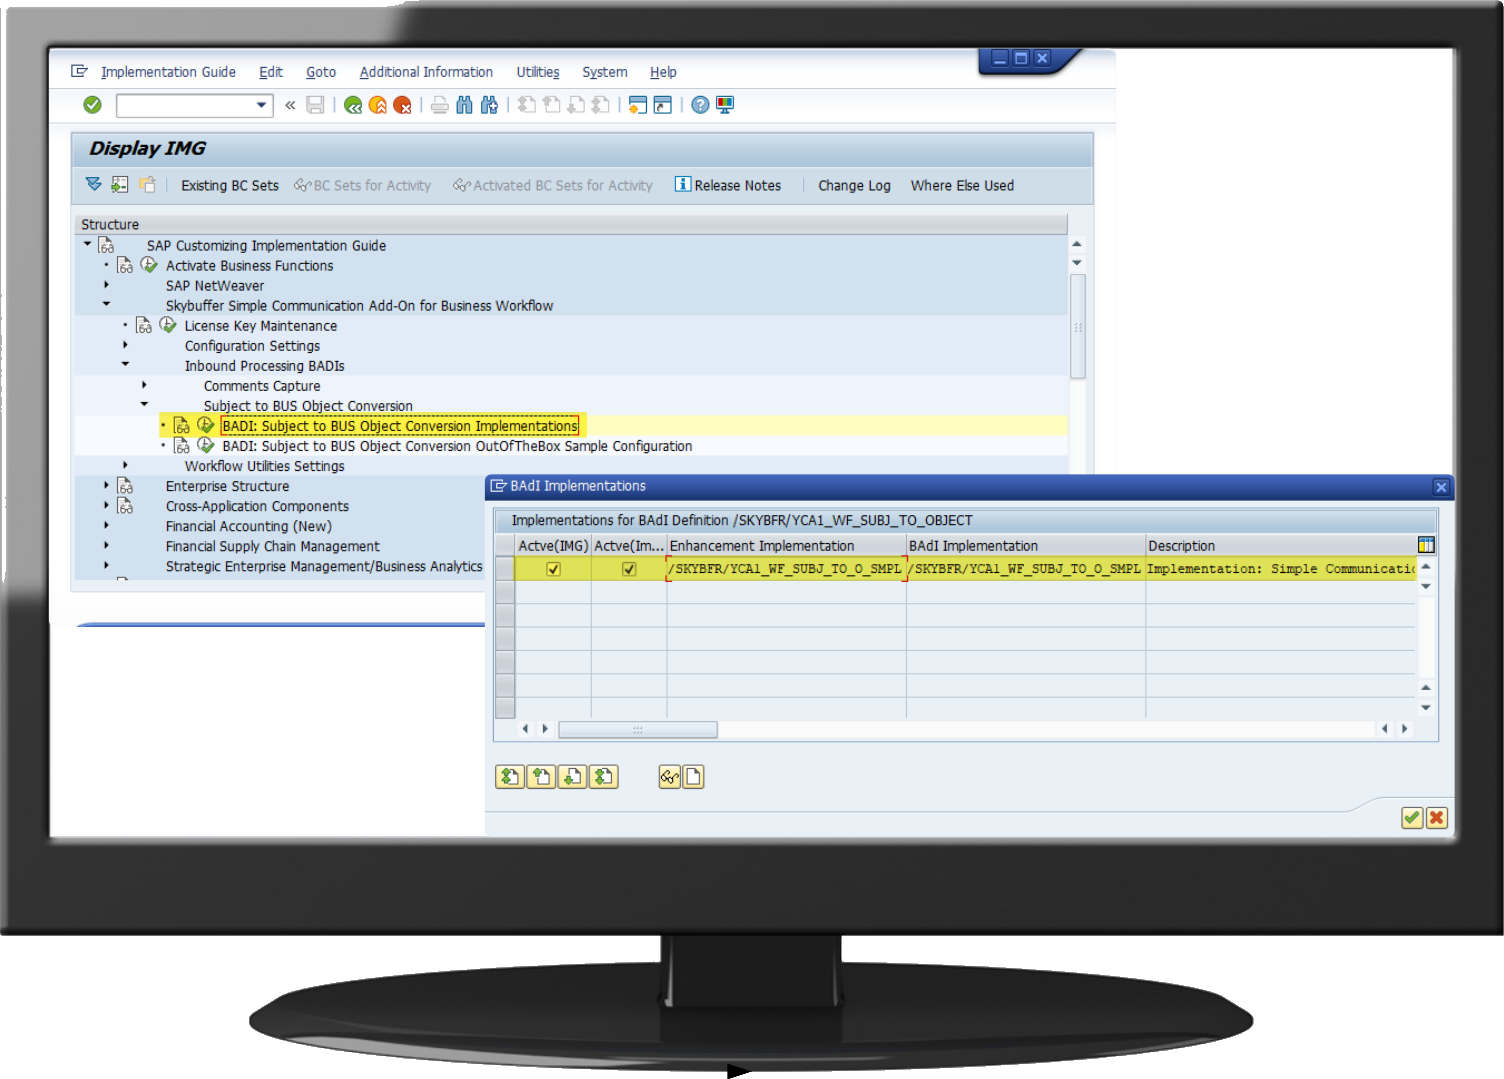Cancel BAdI dialog with red X button
Image resolution: width=1504 pixels, height=1079 pixels.
(1437, 818)
